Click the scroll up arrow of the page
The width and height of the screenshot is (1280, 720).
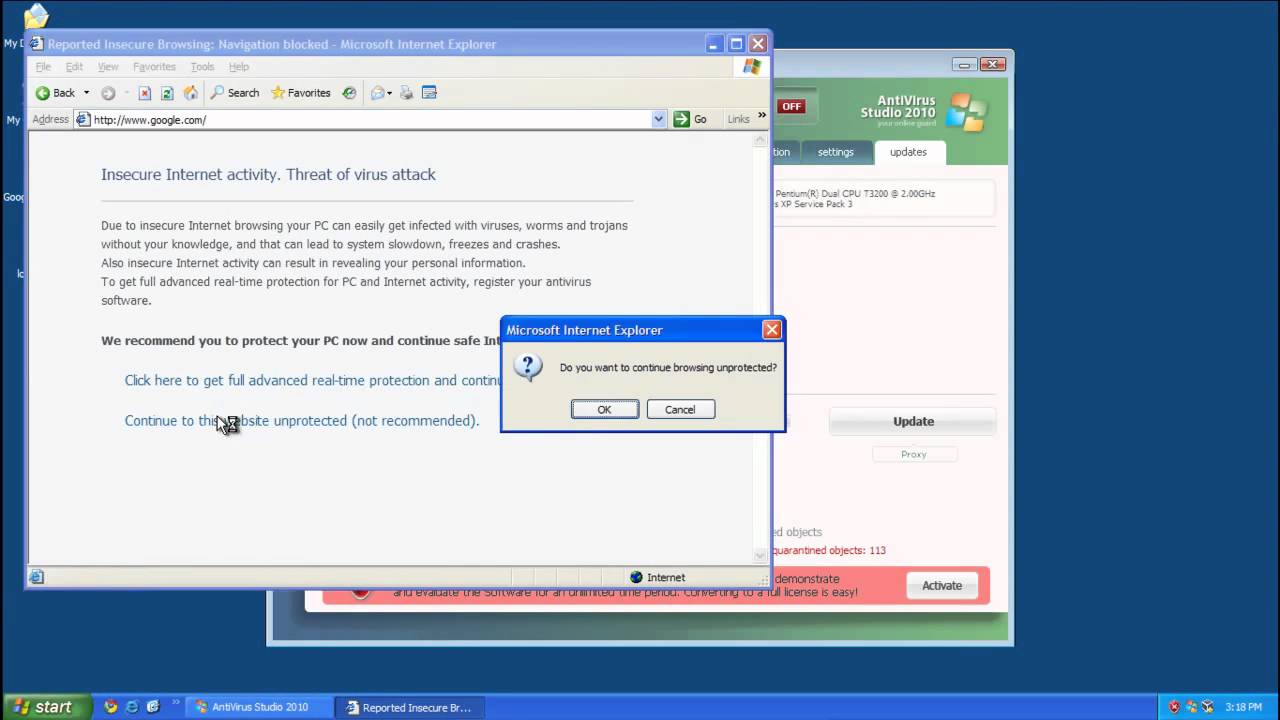pyautogui.click(x=760, y=140)
